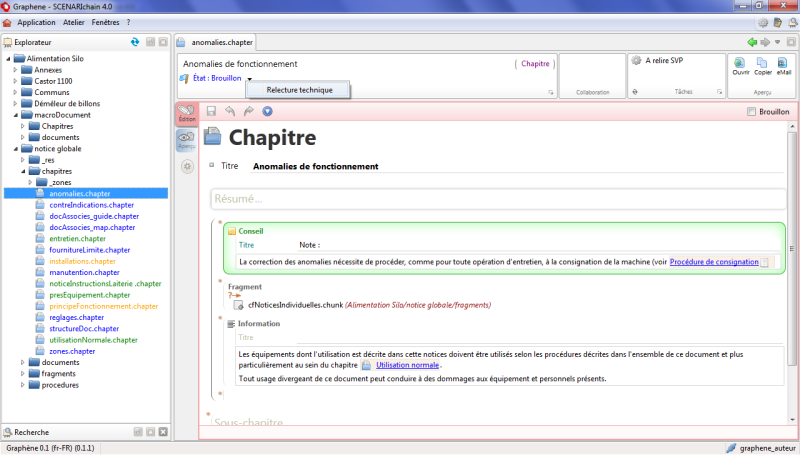Click the Ouvrir preview icon
The height and width of the screenshot is (455, 800).
[x=741, y=62]
